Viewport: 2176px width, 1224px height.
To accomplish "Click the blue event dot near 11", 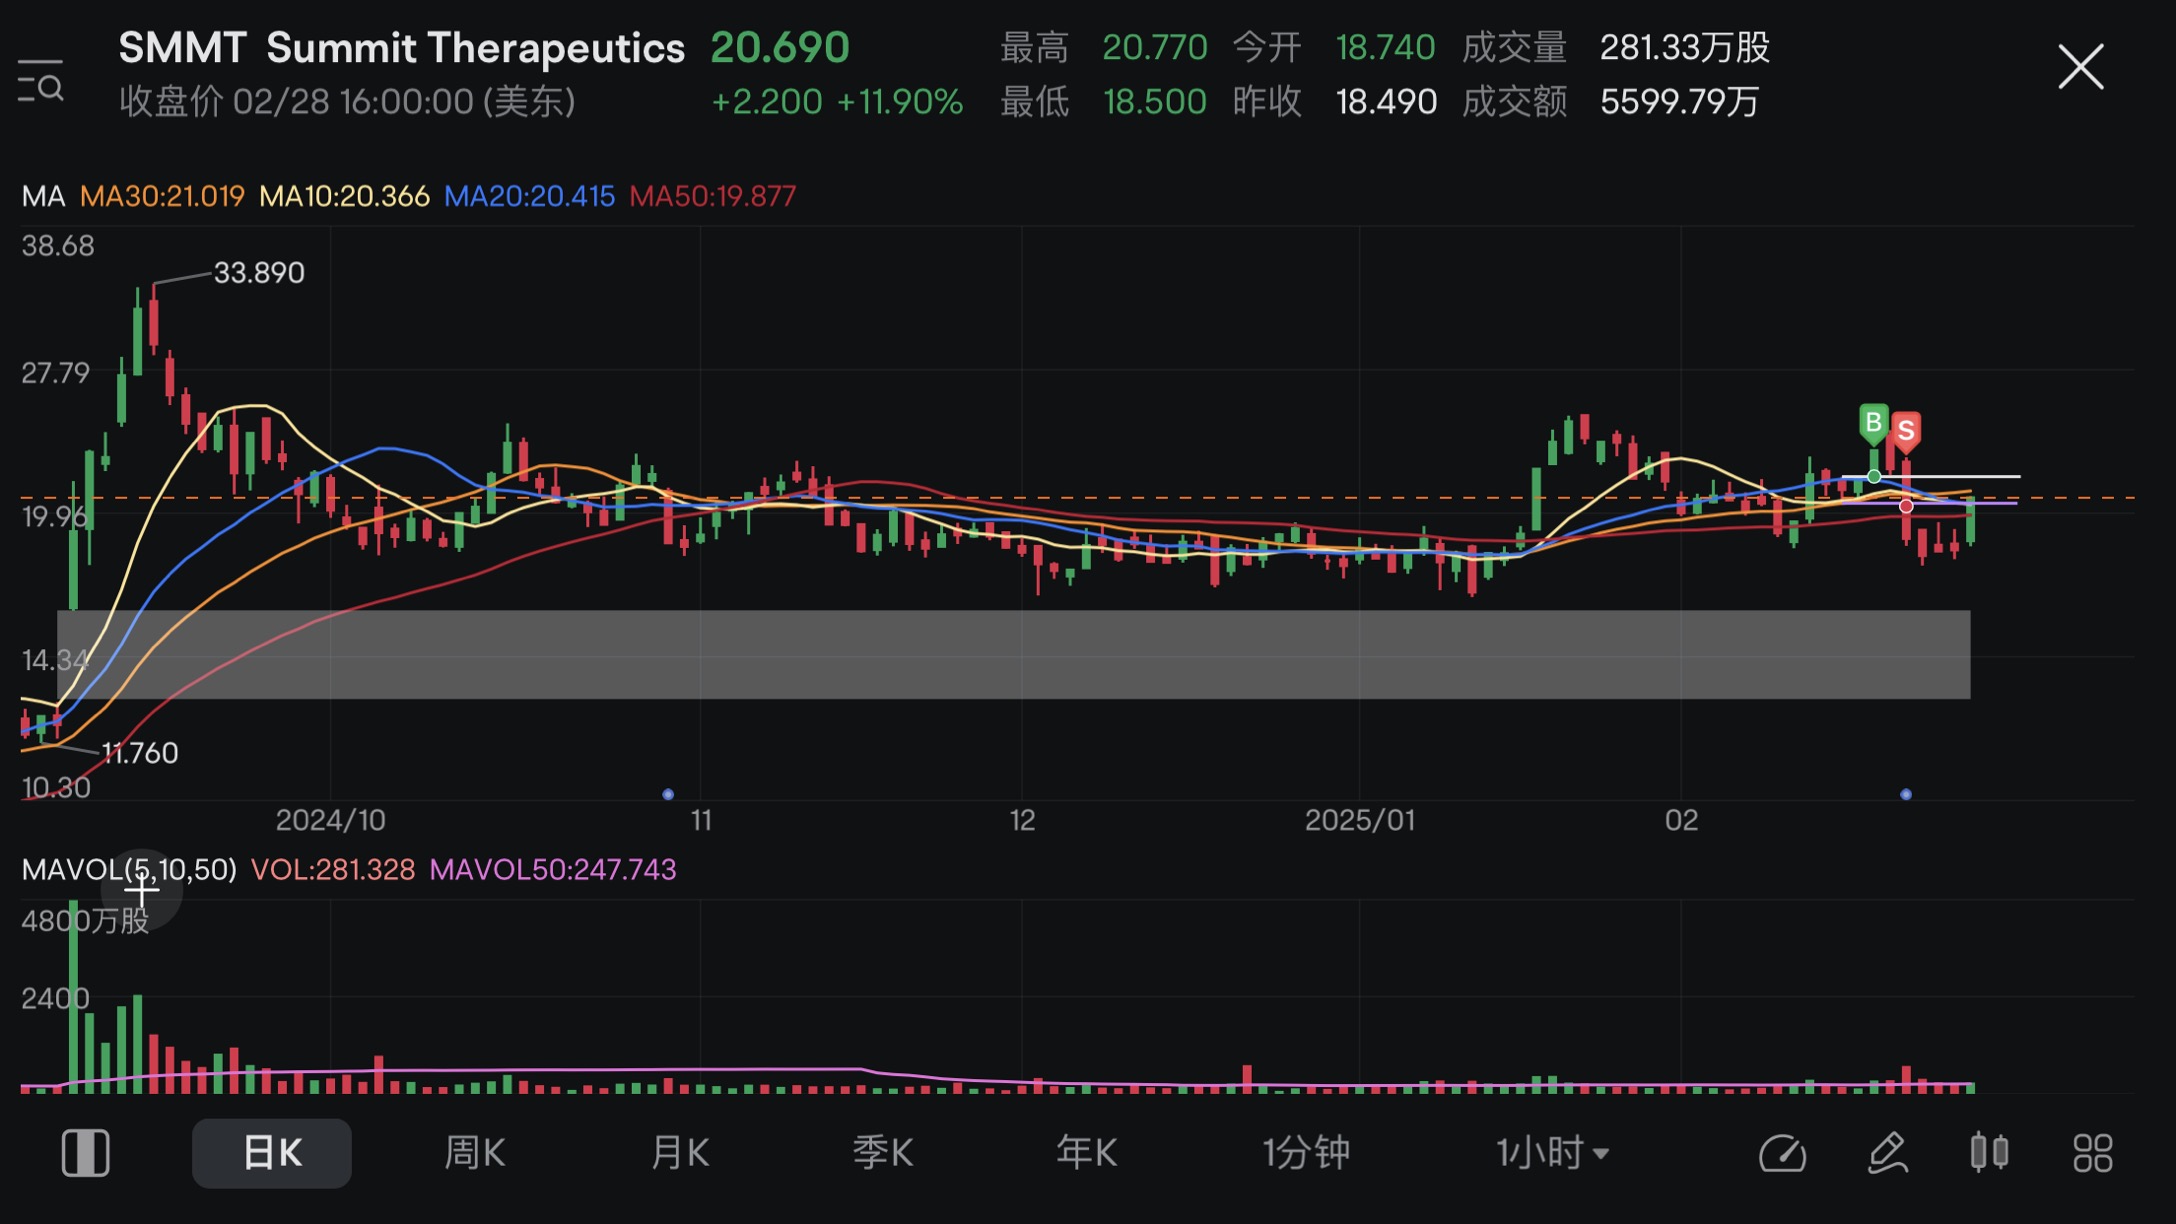I will point(668,794).
